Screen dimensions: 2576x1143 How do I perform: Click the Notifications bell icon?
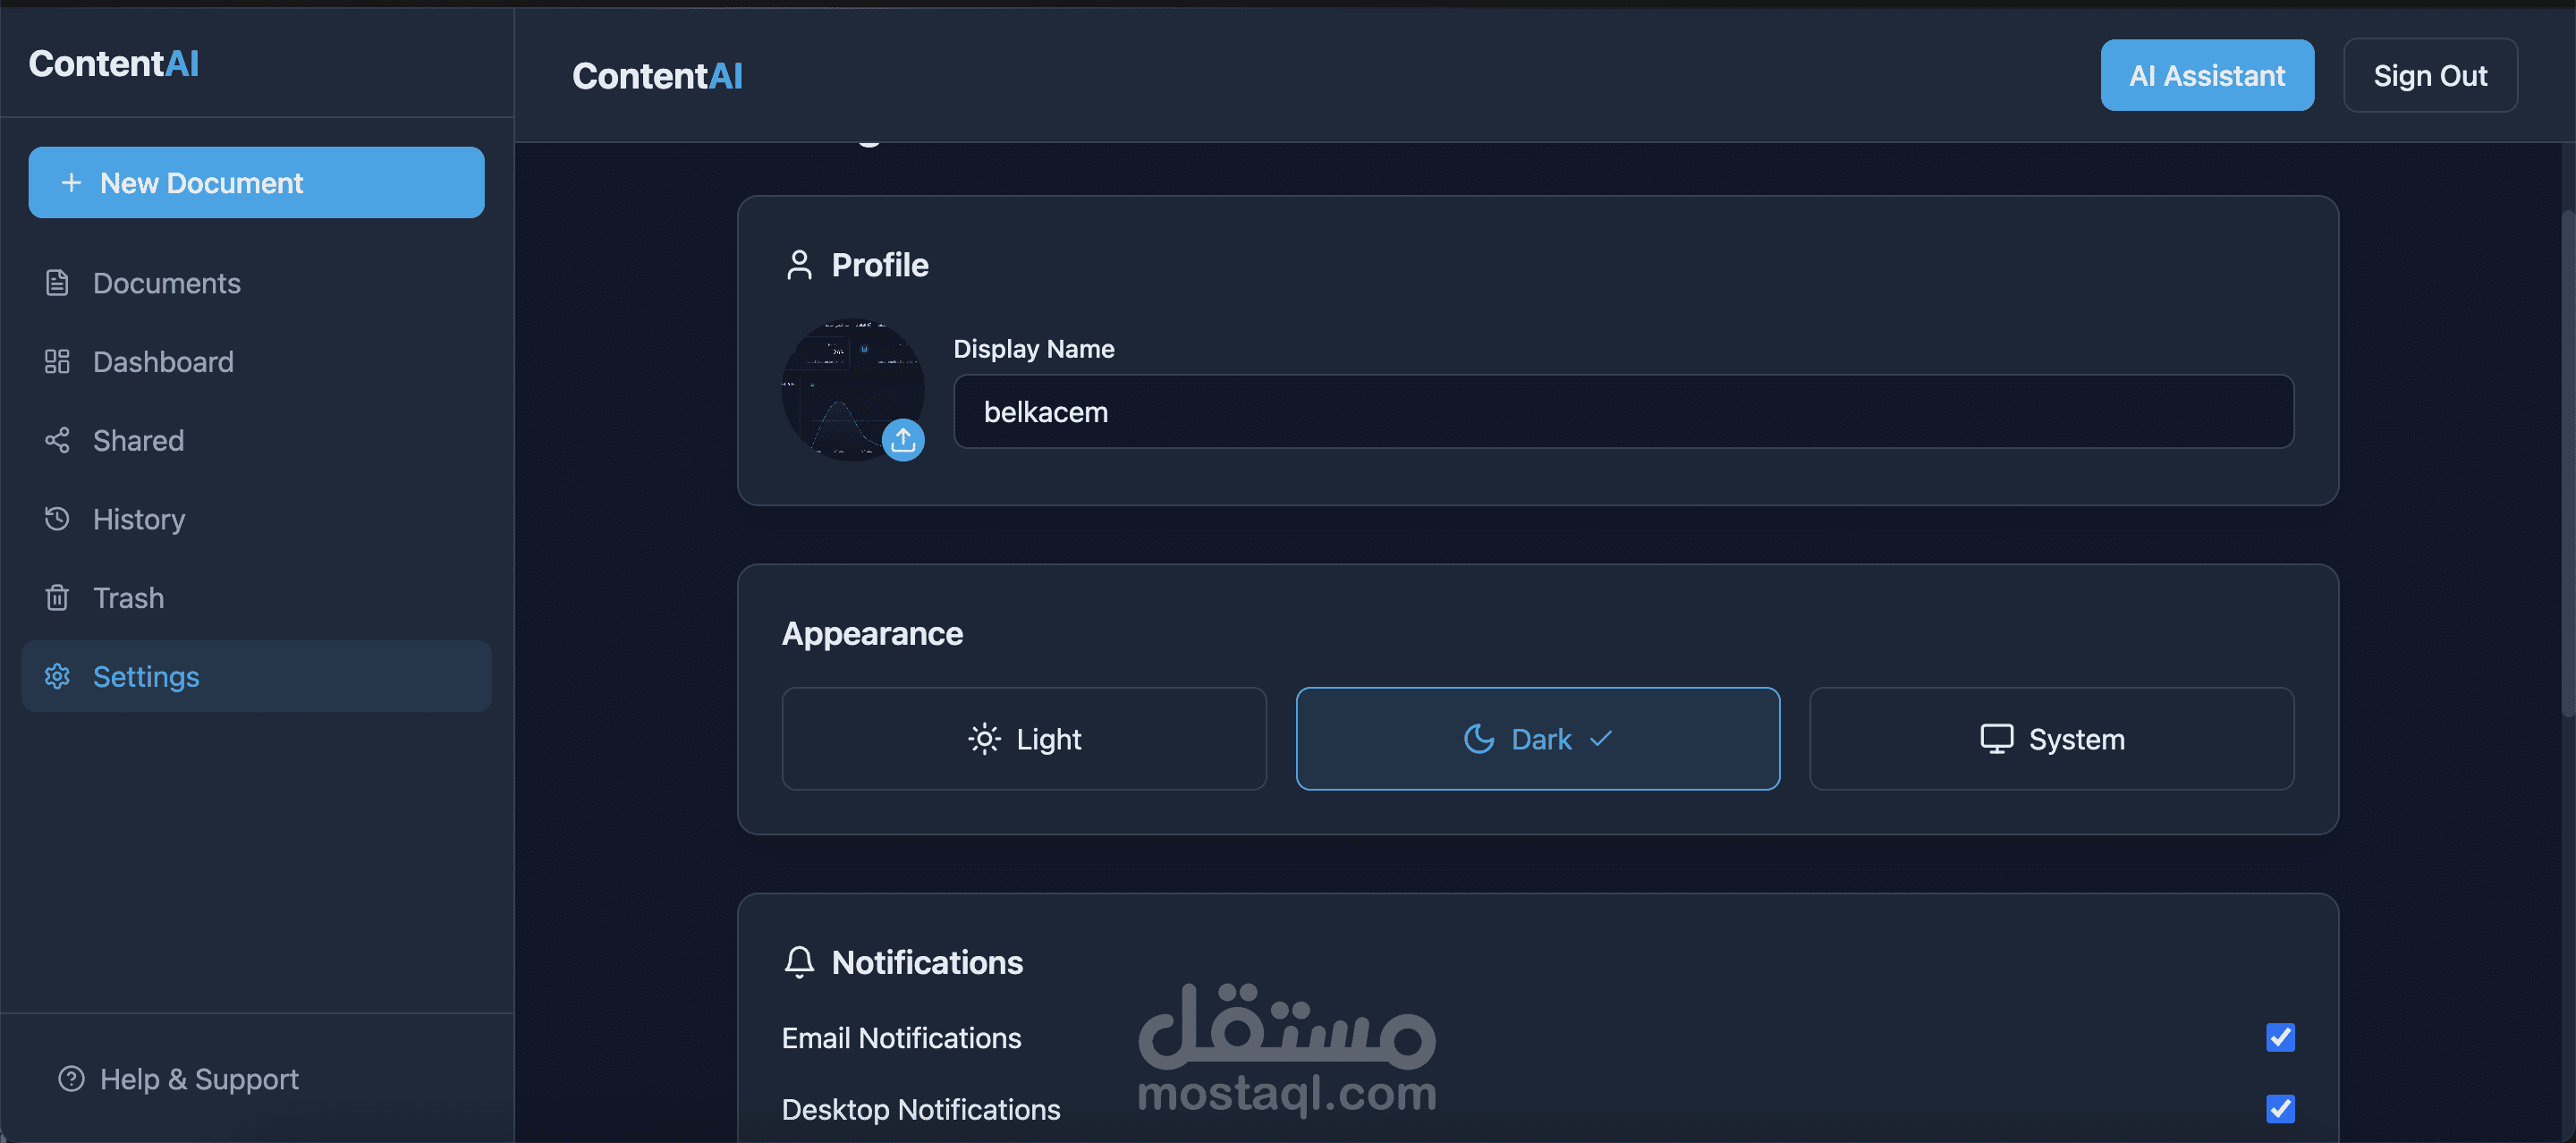[799, 962]
